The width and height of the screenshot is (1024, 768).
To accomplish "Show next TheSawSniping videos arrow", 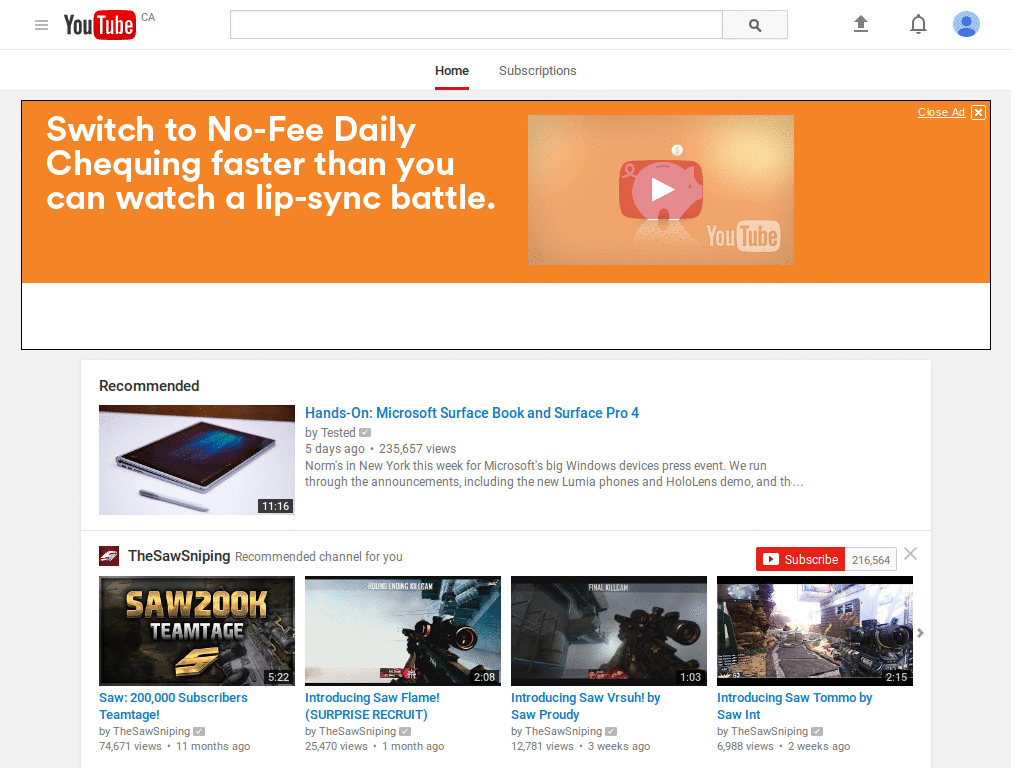I will (920, 633).
